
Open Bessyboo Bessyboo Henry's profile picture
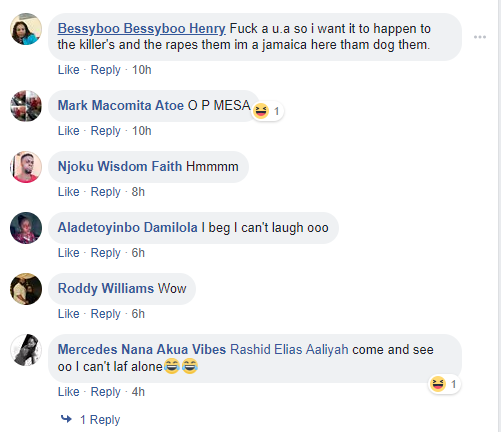26,29
